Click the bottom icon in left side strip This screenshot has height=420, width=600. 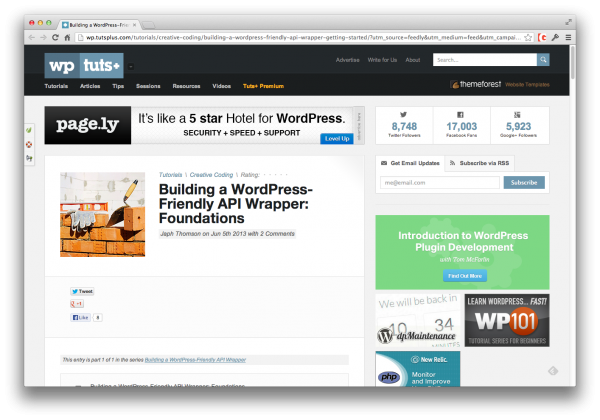pyautogui.click(x=29, y=158)
